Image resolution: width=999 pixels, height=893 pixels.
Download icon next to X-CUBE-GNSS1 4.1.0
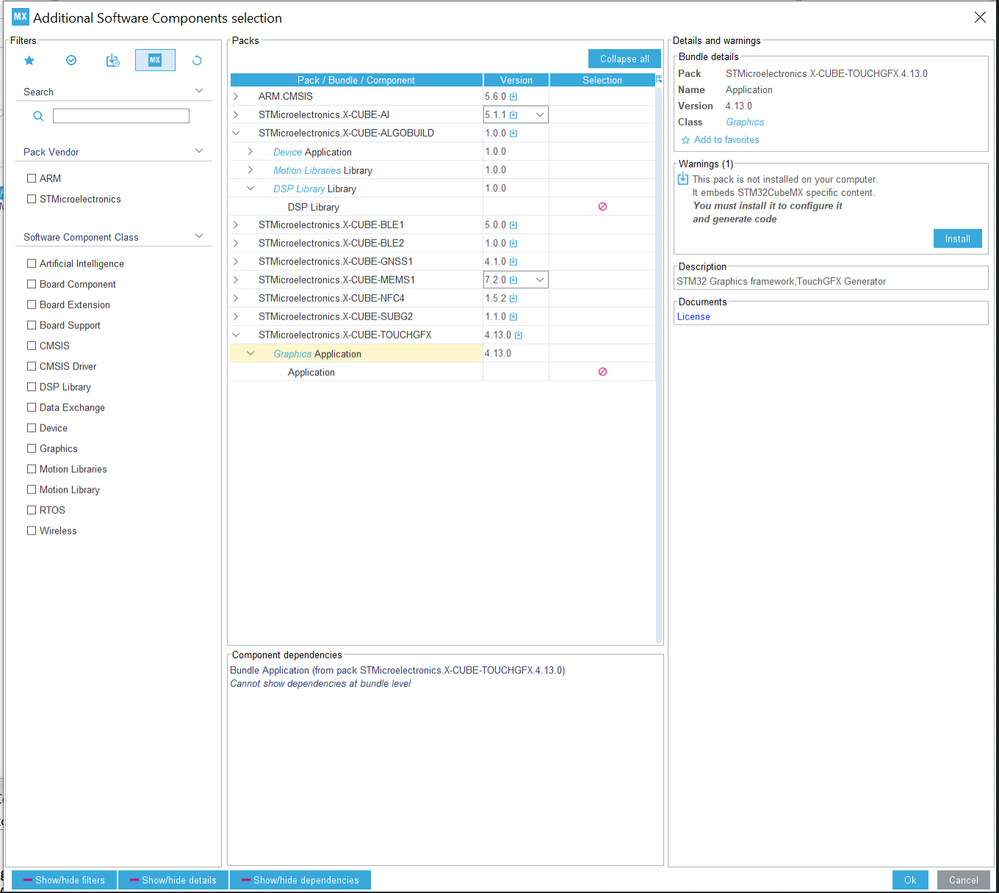[x=514, y=262]
